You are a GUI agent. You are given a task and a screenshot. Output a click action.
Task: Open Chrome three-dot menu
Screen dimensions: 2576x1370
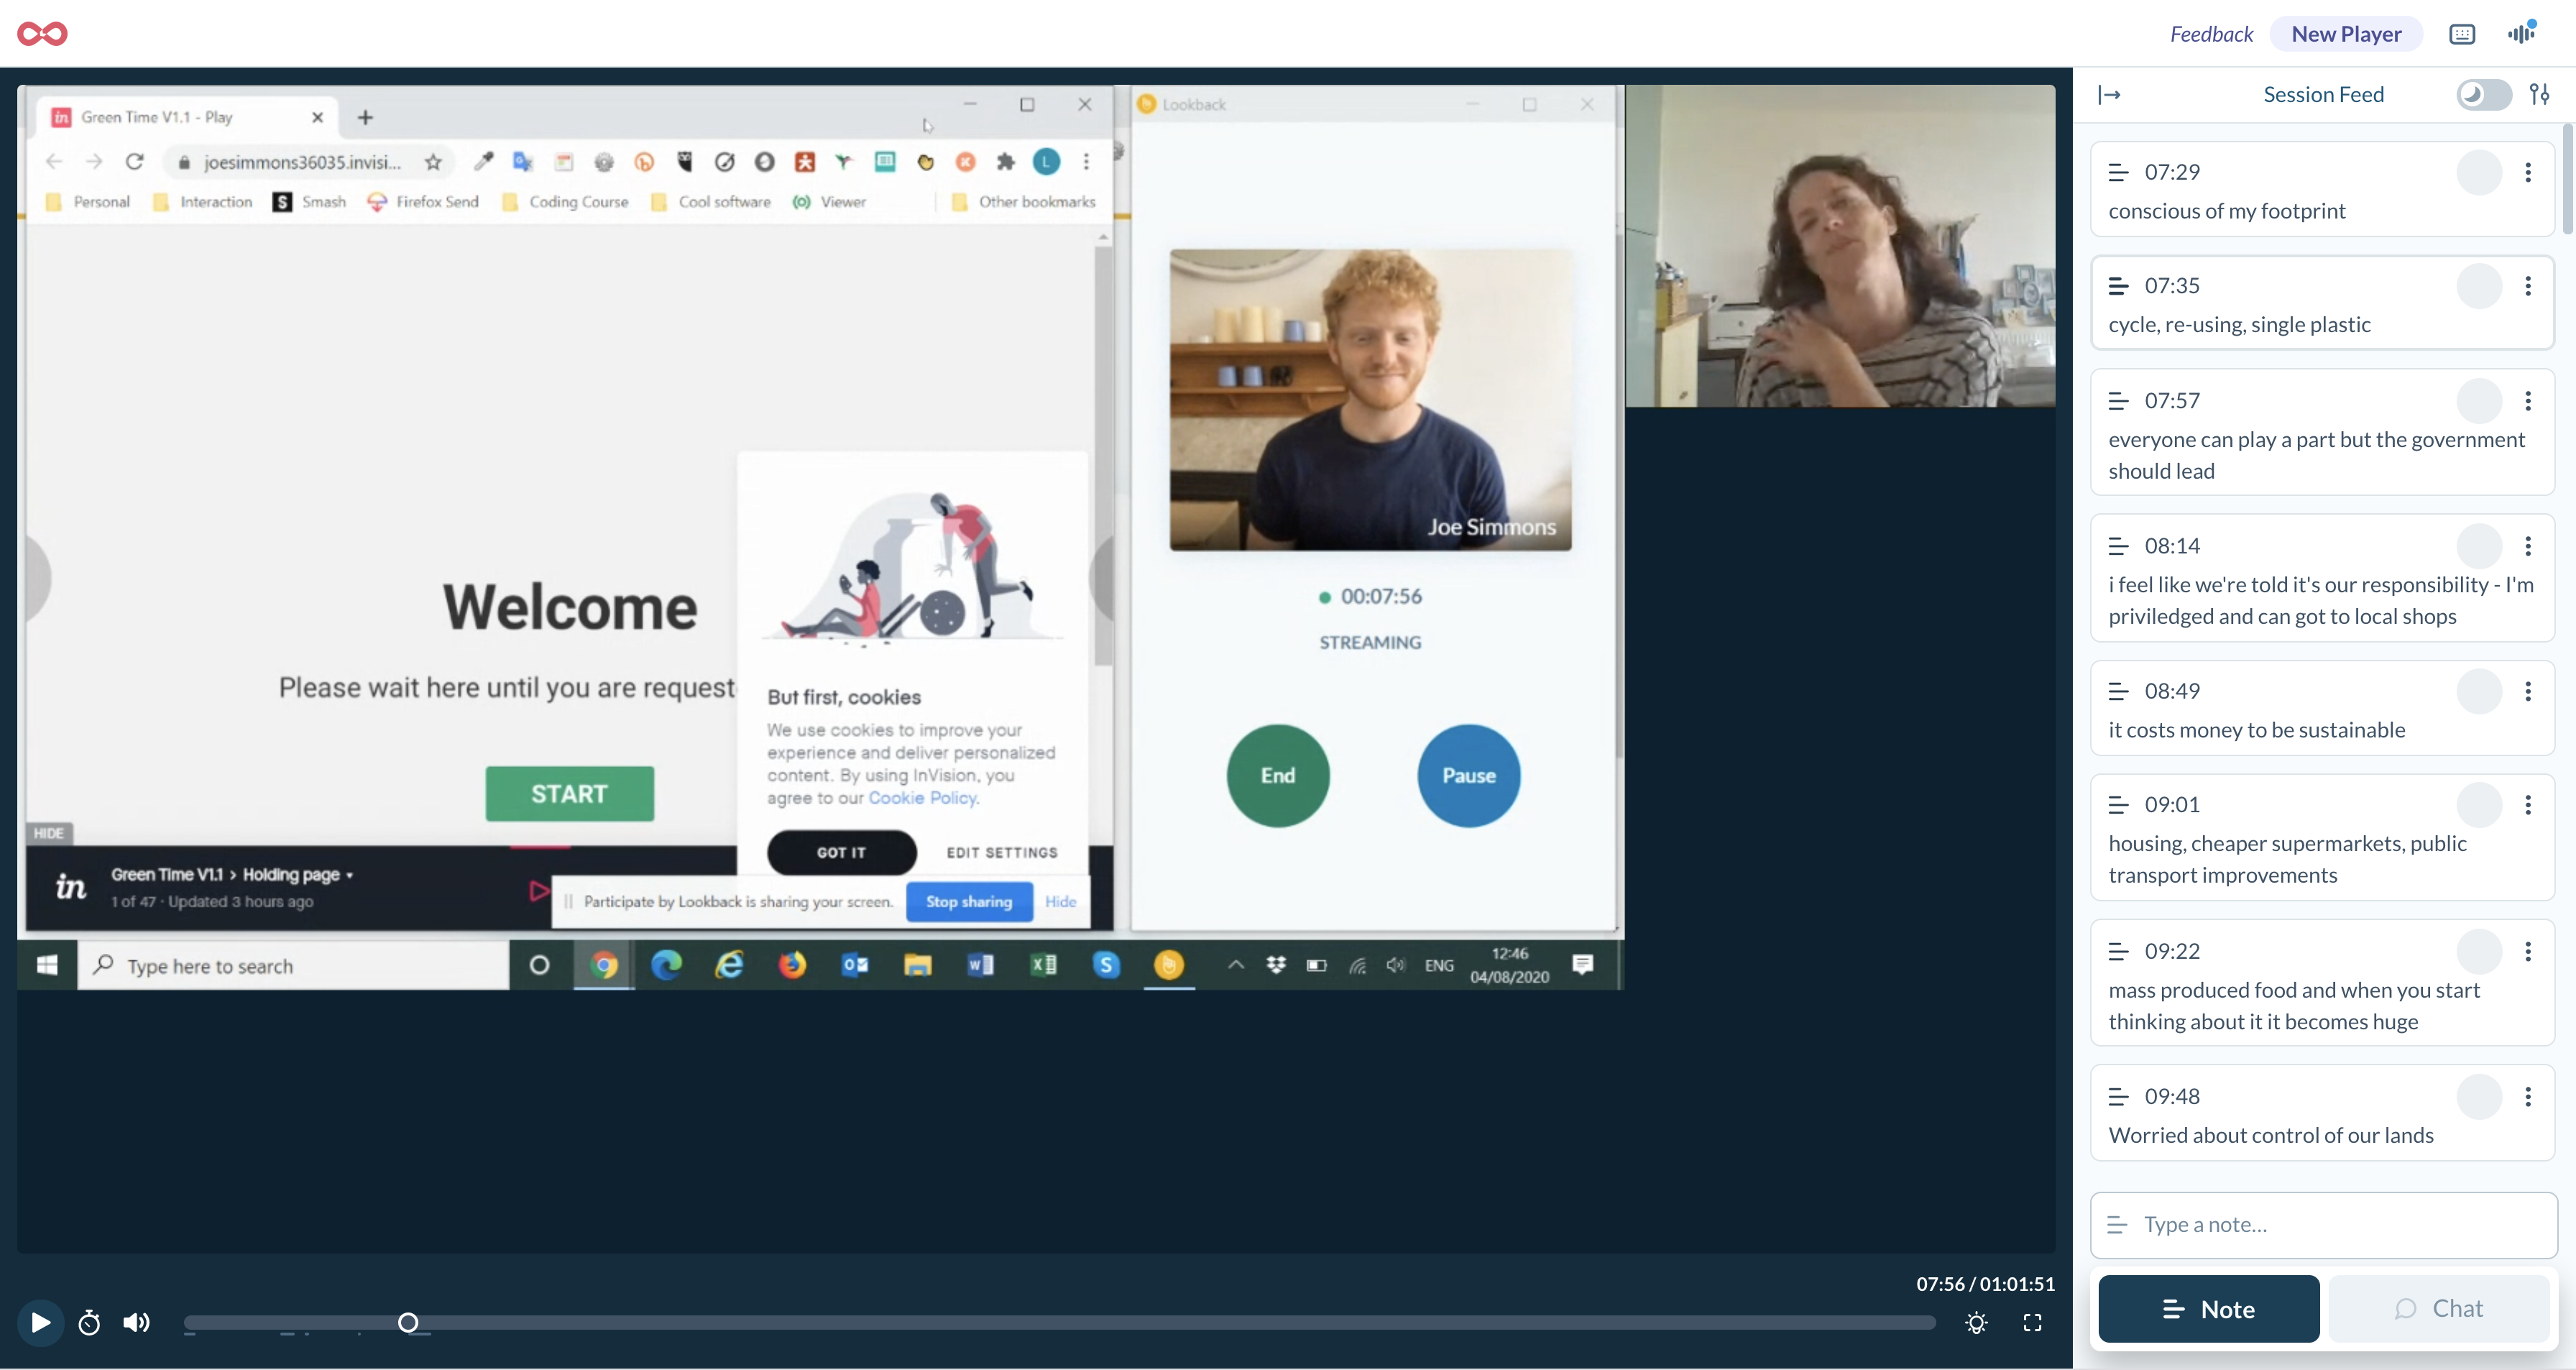point(1086,162)
